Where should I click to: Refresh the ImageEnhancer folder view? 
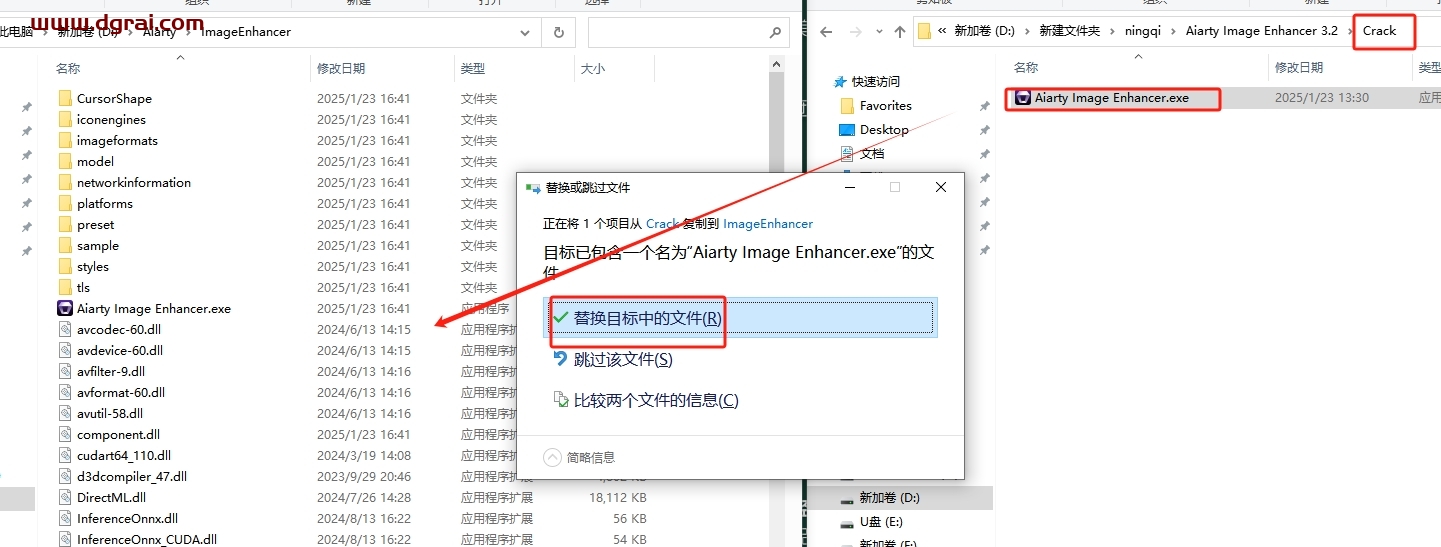(x=558, y=32)
